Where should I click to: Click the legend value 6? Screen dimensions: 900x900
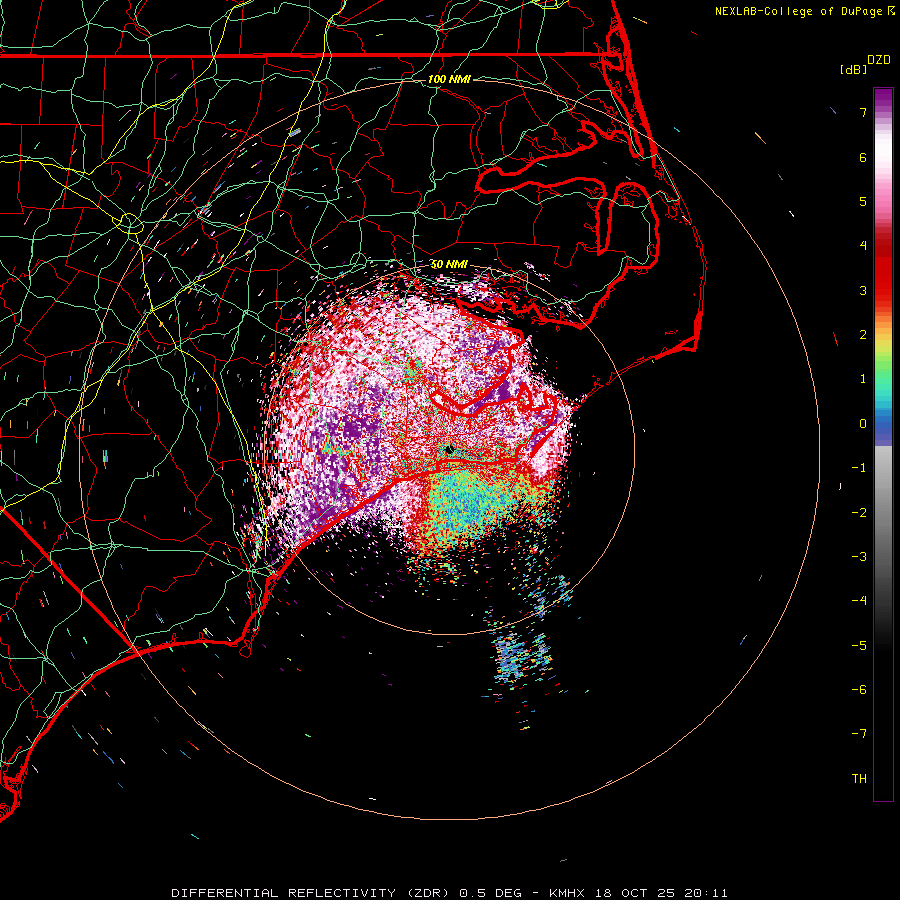[x=863, y=157]
